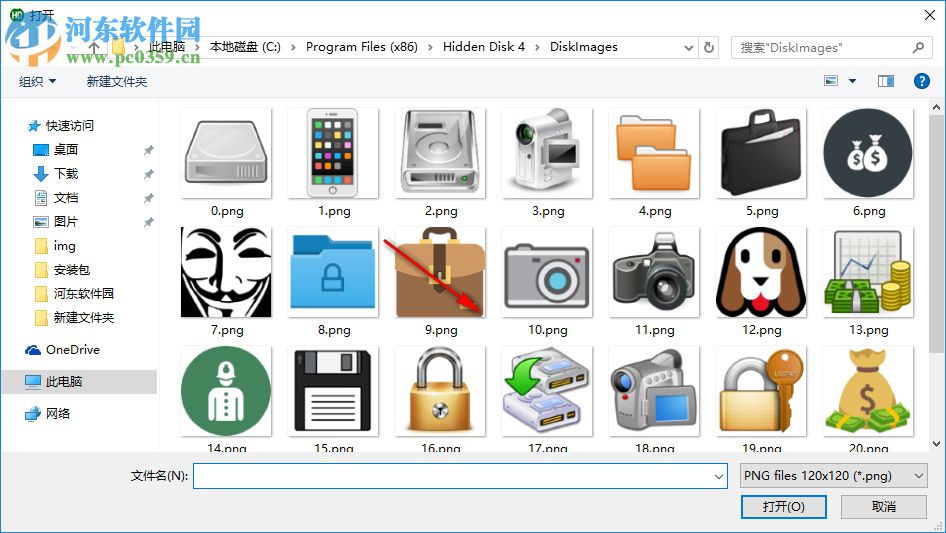Viewport: 946px width, 533px height.
Task: Select the 4.png orange folders image
Action: coord(654,153)
